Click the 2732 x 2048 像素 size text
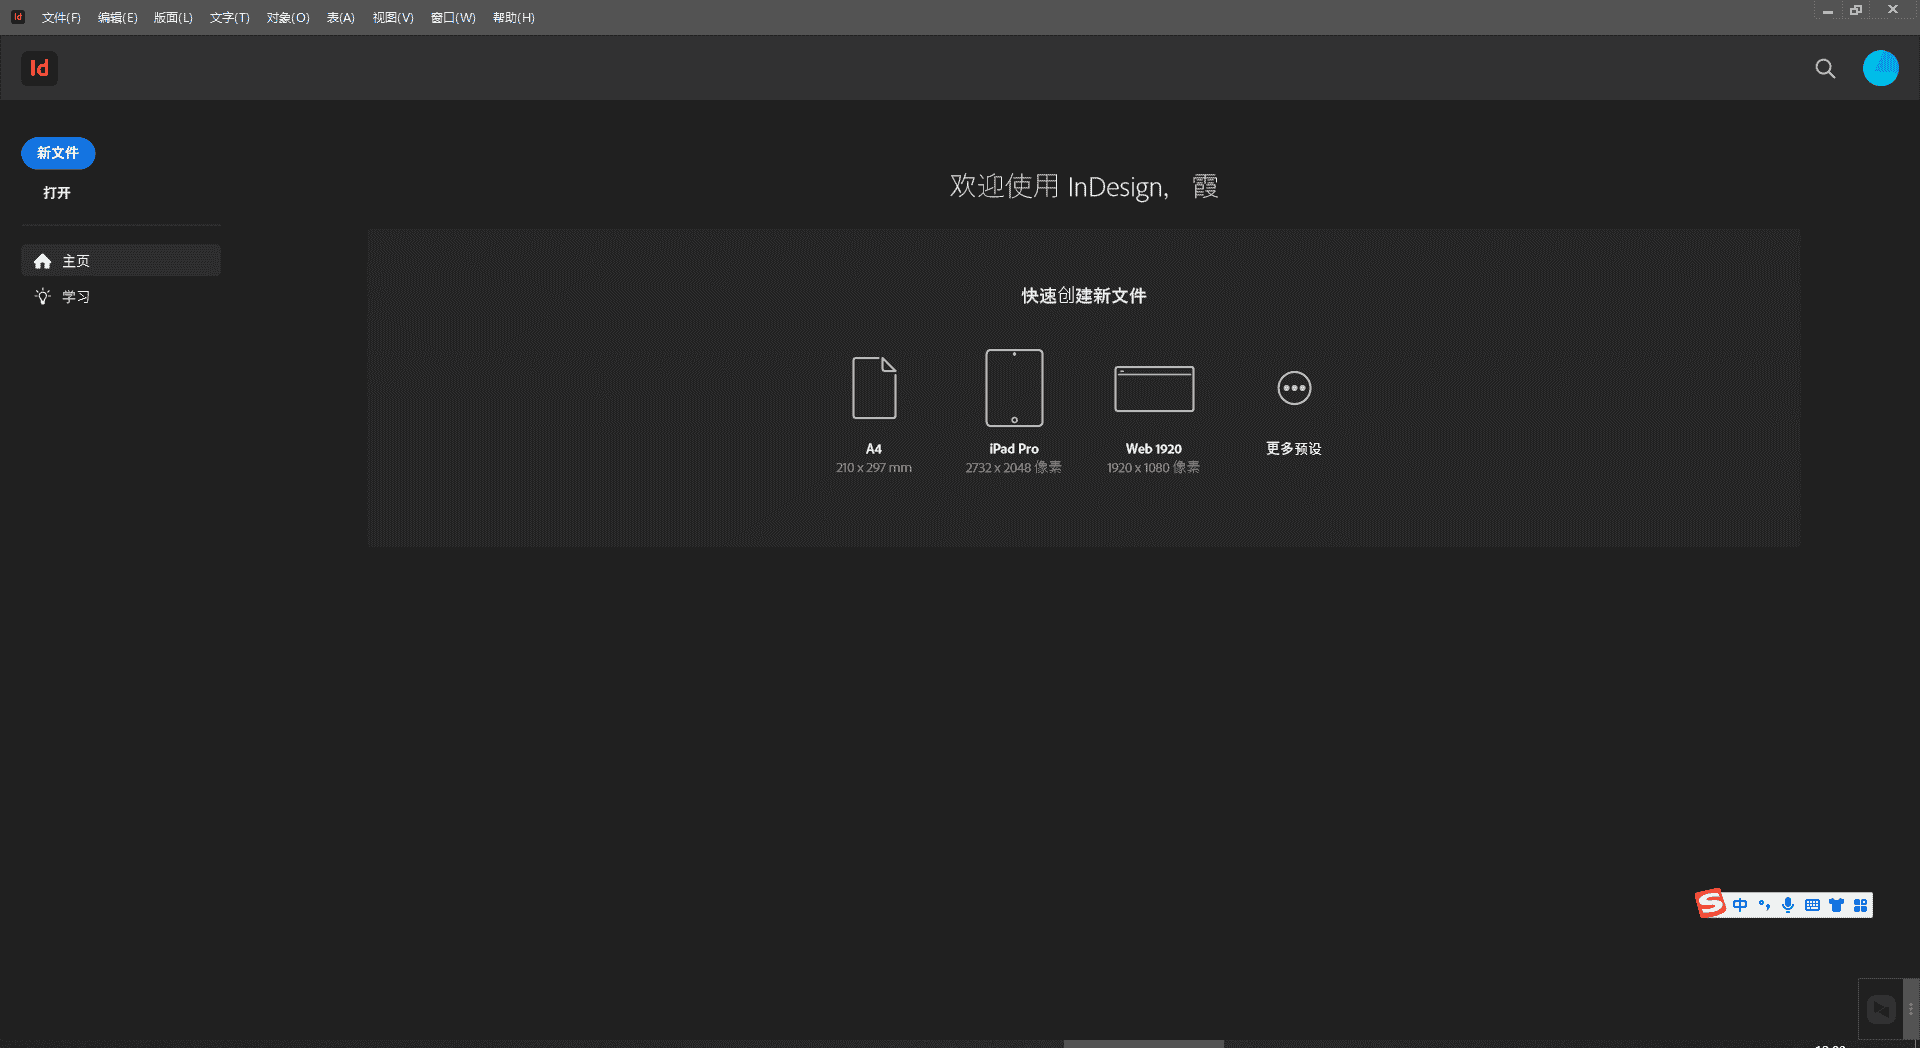 pos(1014,468)
